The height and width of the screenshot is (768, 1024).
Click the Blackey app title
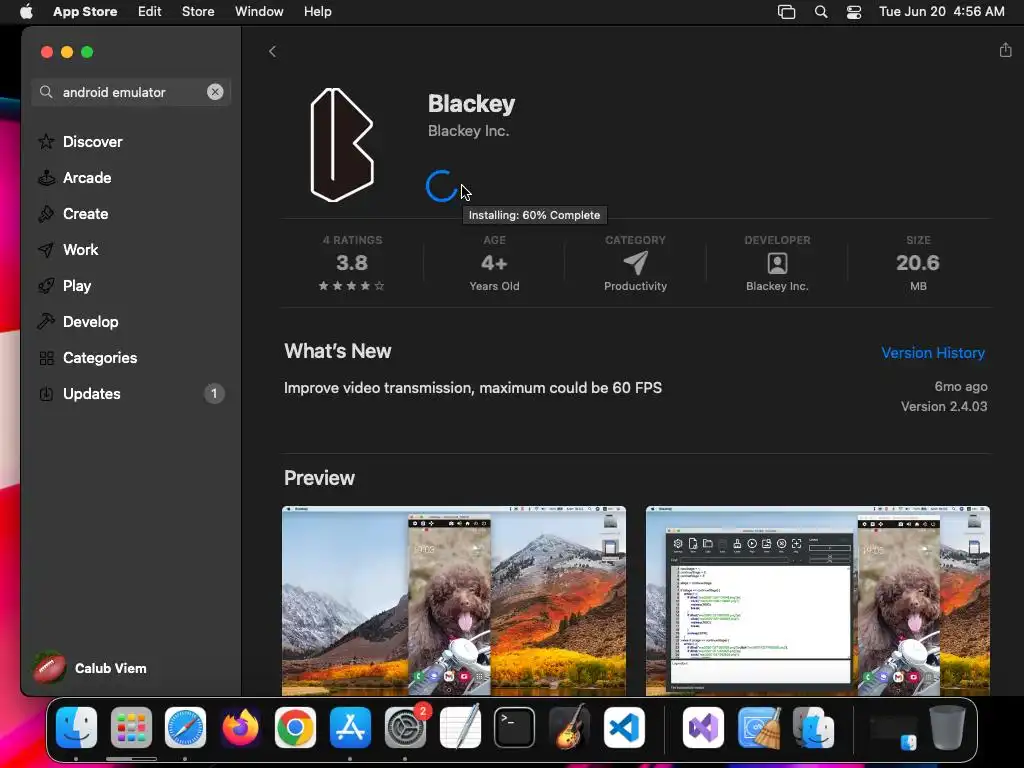[472, 103]
